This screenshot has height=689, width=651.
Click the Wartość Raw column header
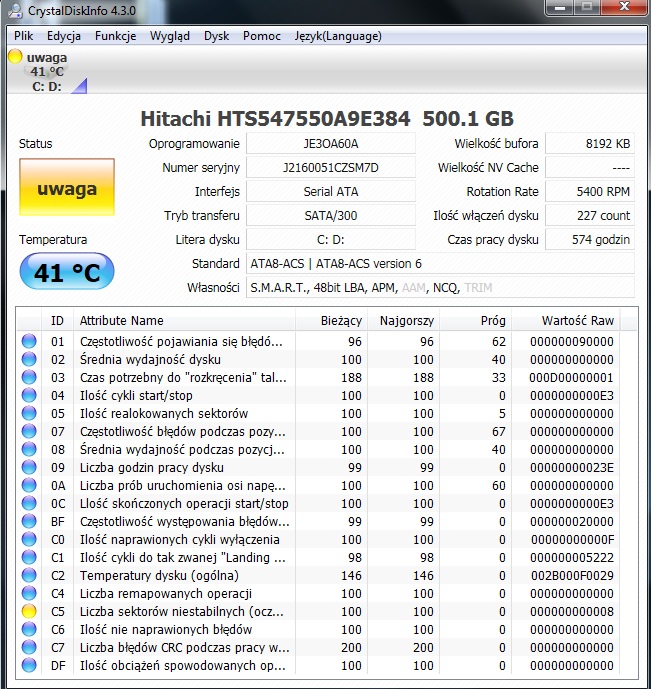(566, 320)
